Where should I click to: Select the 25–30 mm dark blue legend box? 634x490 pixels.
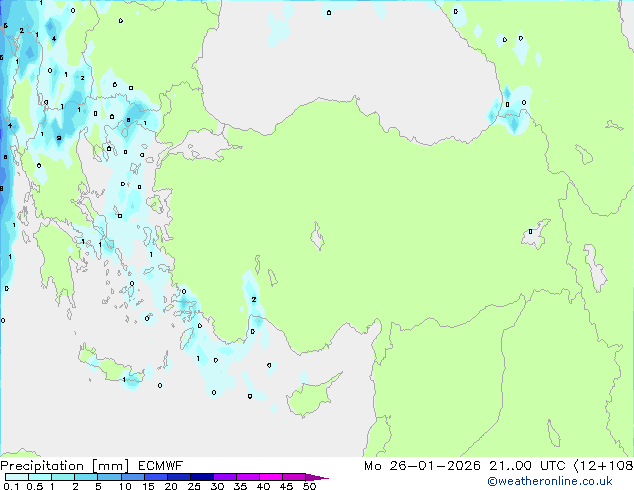click(x=202, y=477)
